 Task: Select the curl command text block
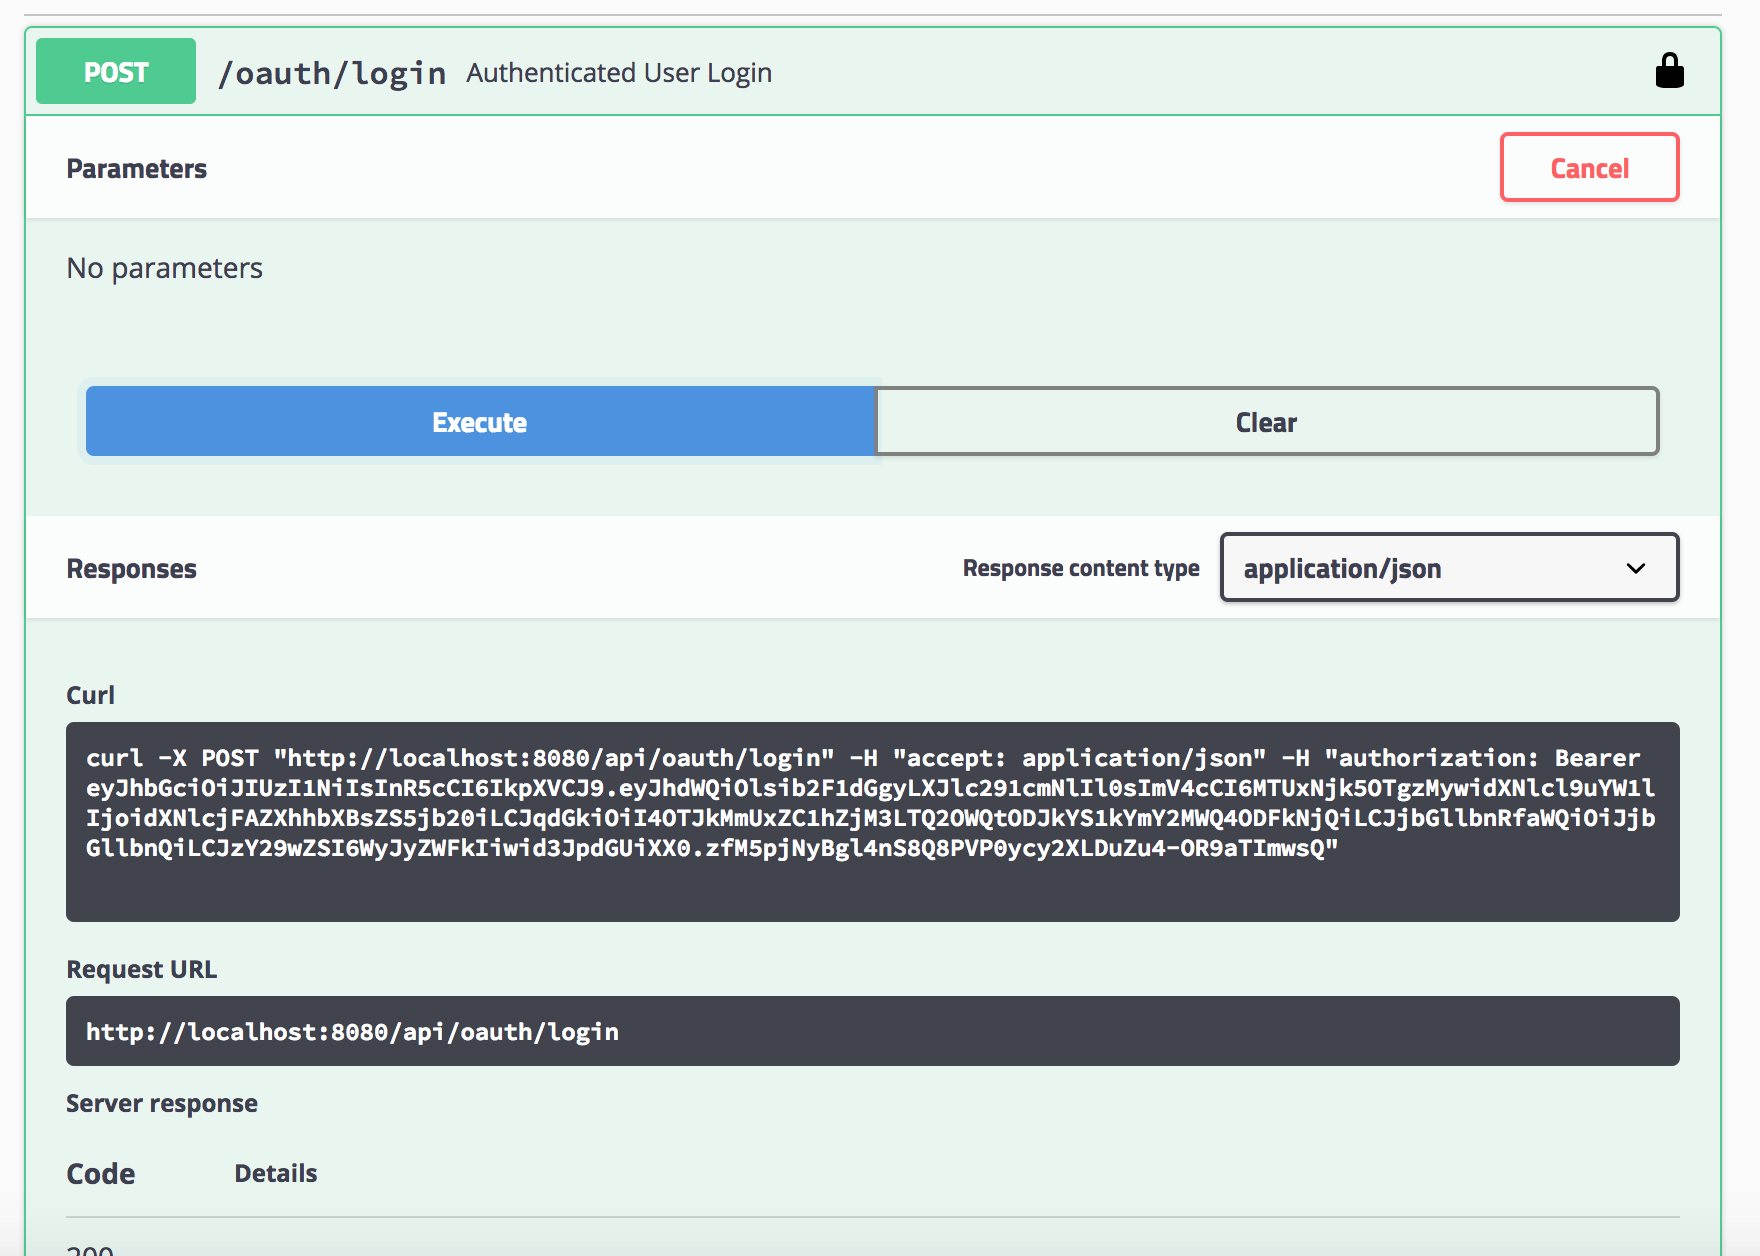[x=870, y=820]
